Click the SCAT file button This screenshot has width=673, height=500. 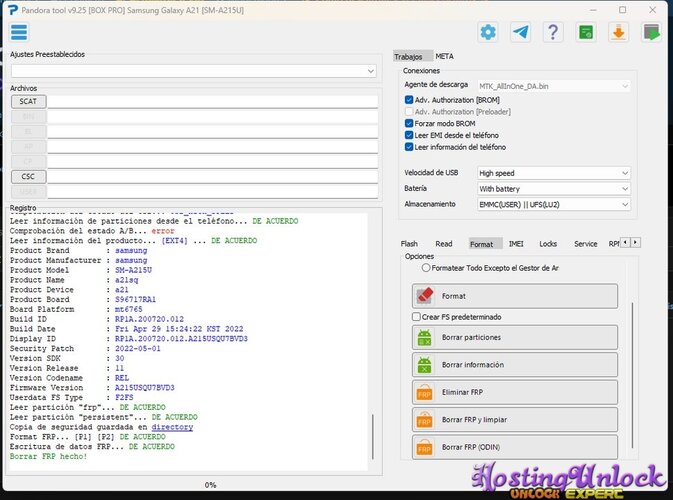(x=28, y=101)
